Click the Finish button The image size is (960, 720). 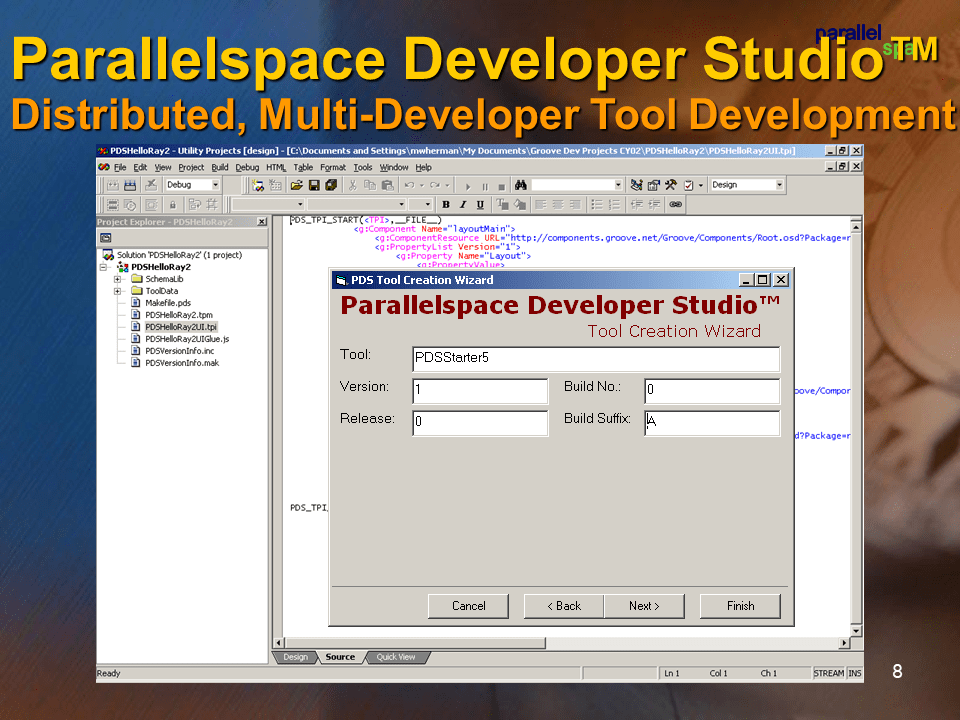click(740, 606)
